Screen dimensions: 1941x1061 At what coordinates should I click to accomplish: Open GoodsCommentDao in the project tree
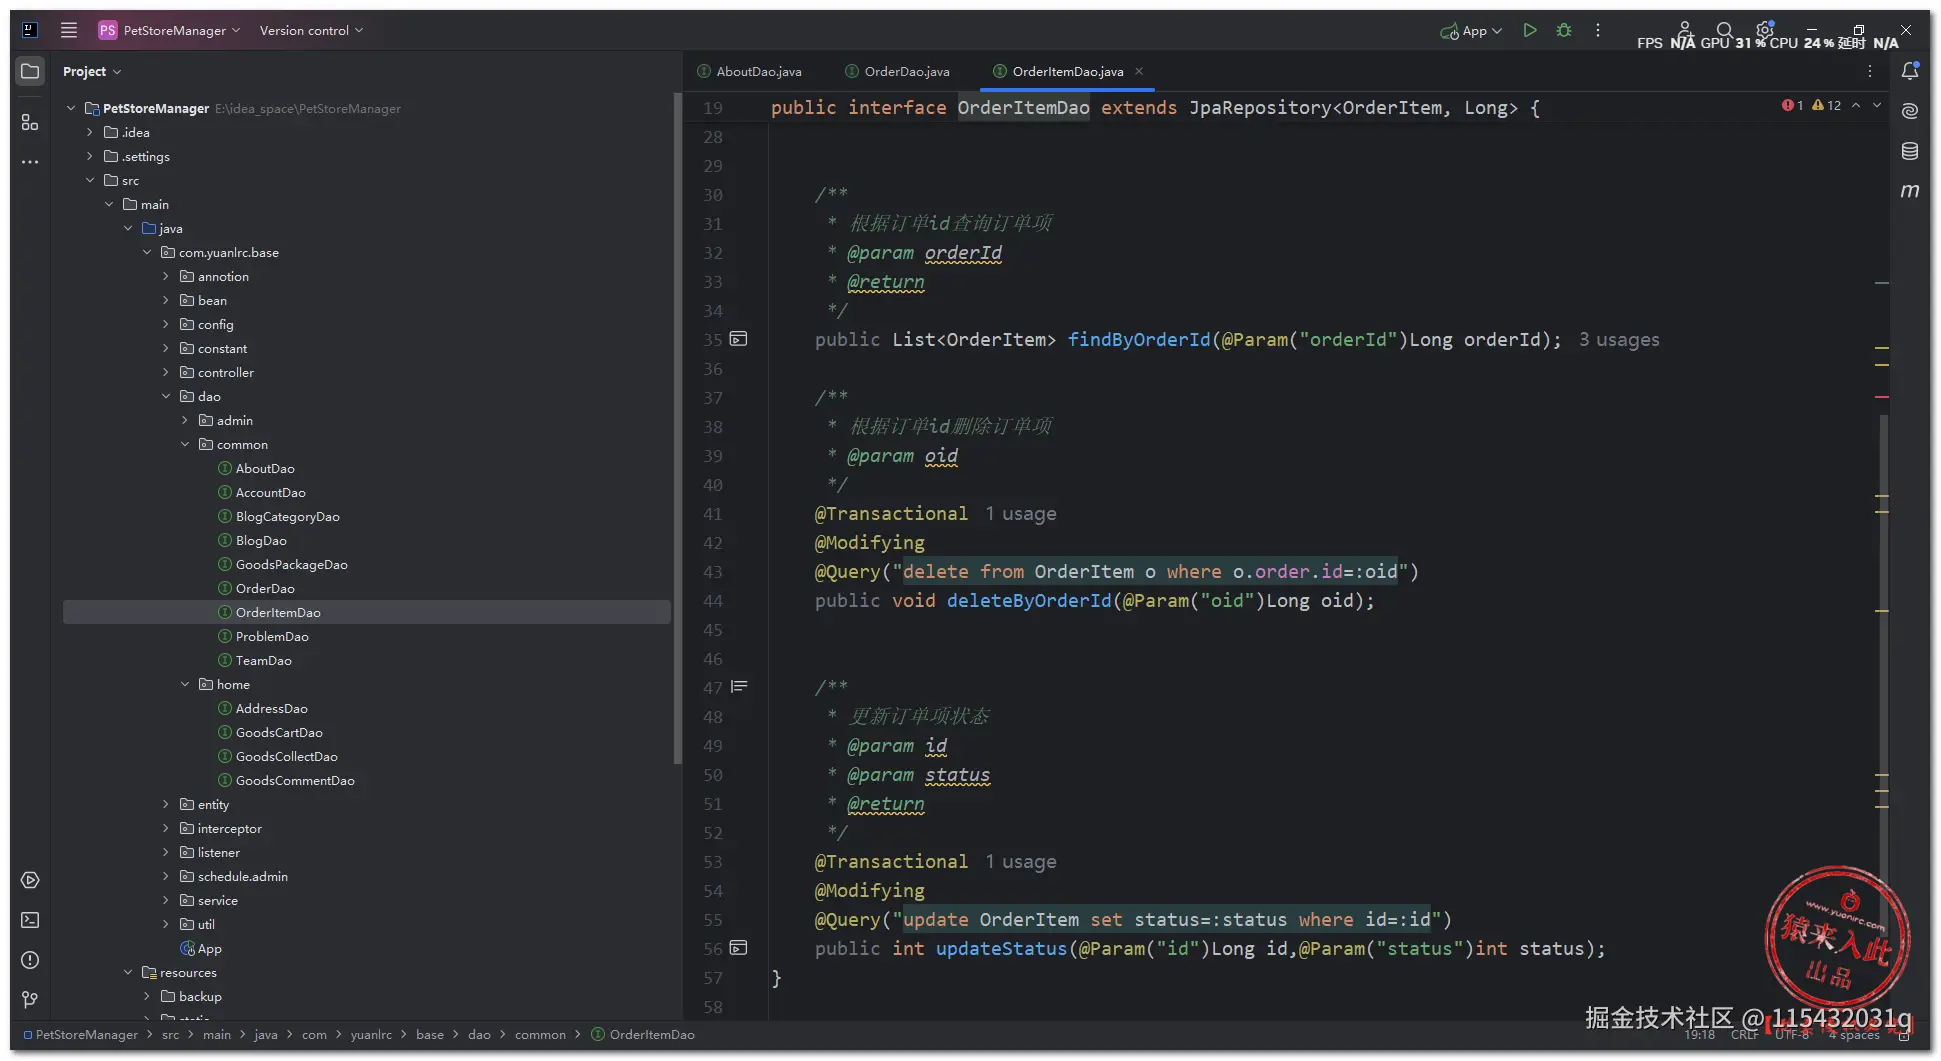tap(295, 780)
